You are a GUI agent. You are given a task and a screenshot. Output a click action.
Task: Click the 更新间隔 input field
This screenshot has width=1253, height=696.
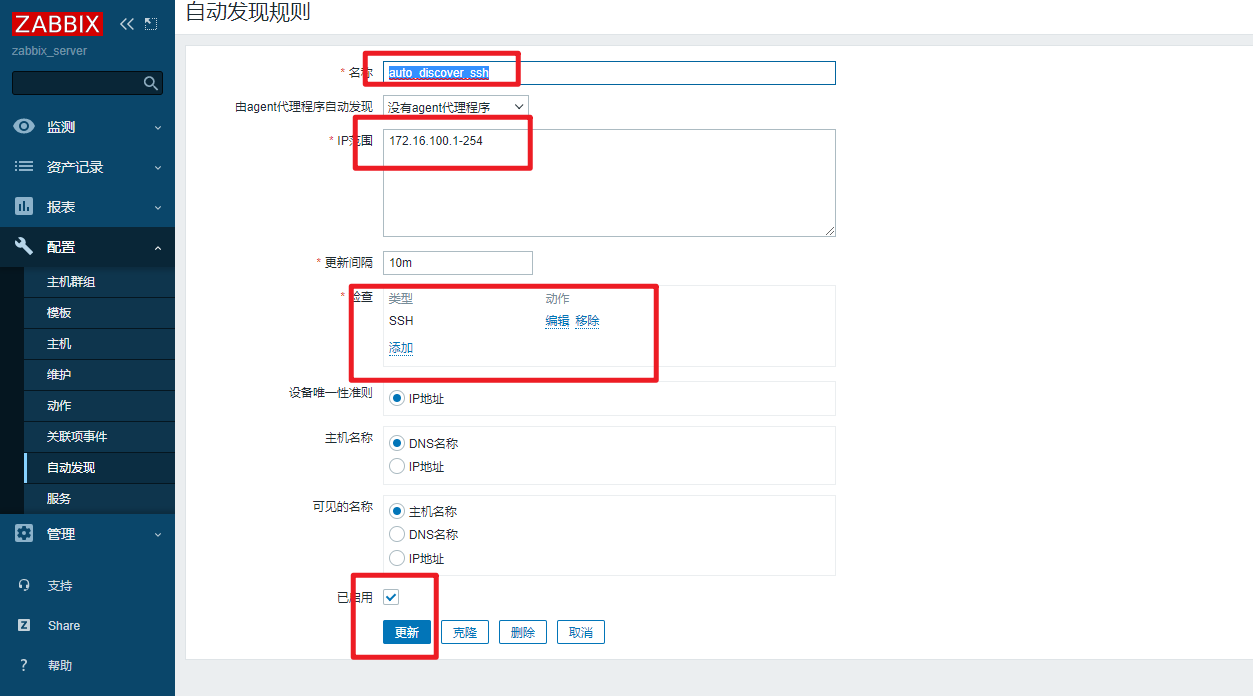click(x=457, y=263)
